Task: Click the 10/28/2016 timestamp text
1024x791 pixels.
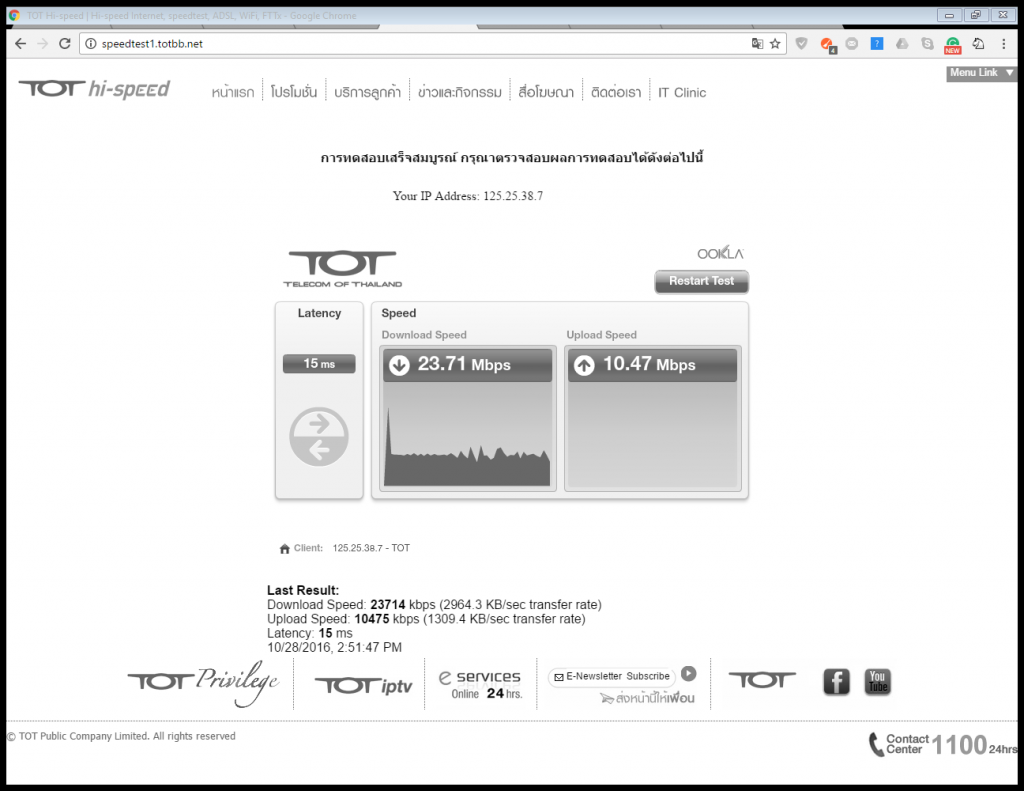Action: point(334,647)
